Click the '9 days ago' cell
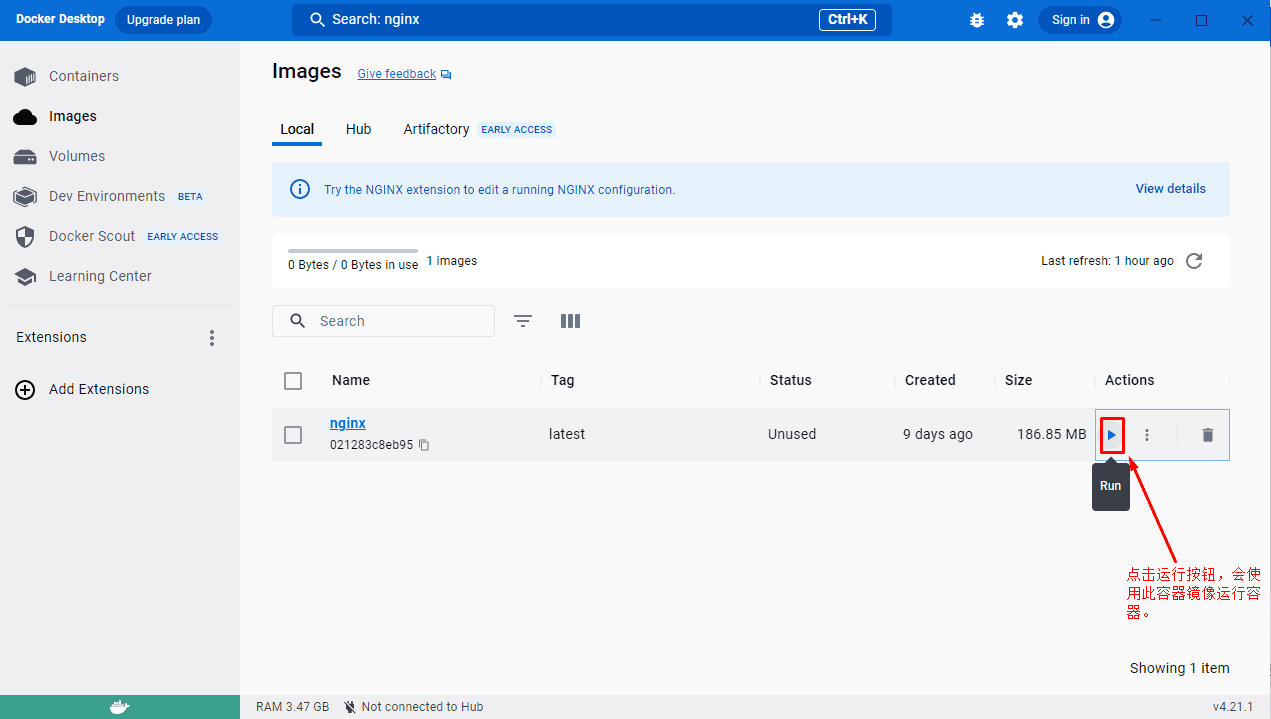The height and width of the screenshot is (719, 1271). (938, 434)
